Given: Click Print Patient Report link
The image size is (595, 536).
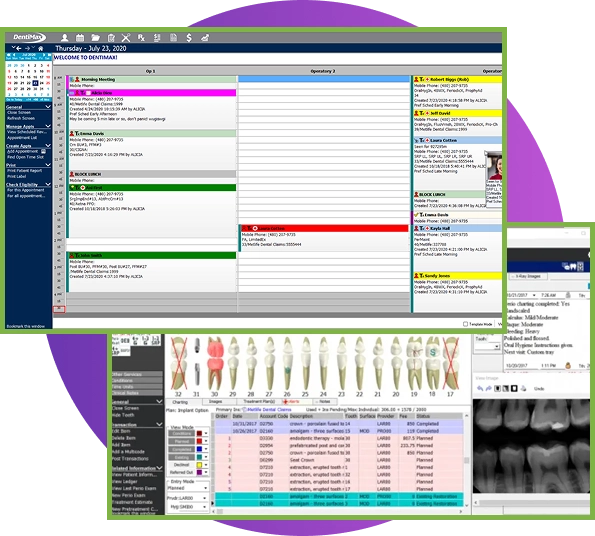Looking at the screenshot, I should tap(24, 171).
